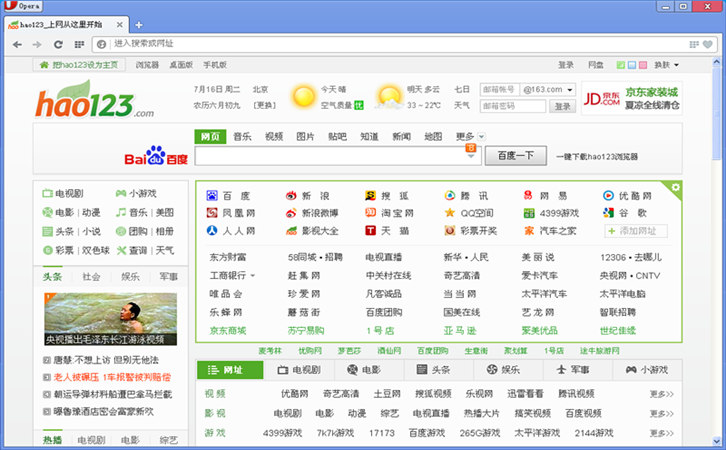The image size is (726, 450).
Task: Expand the 工商银行 bank dropdown
Action: [232, 275]
